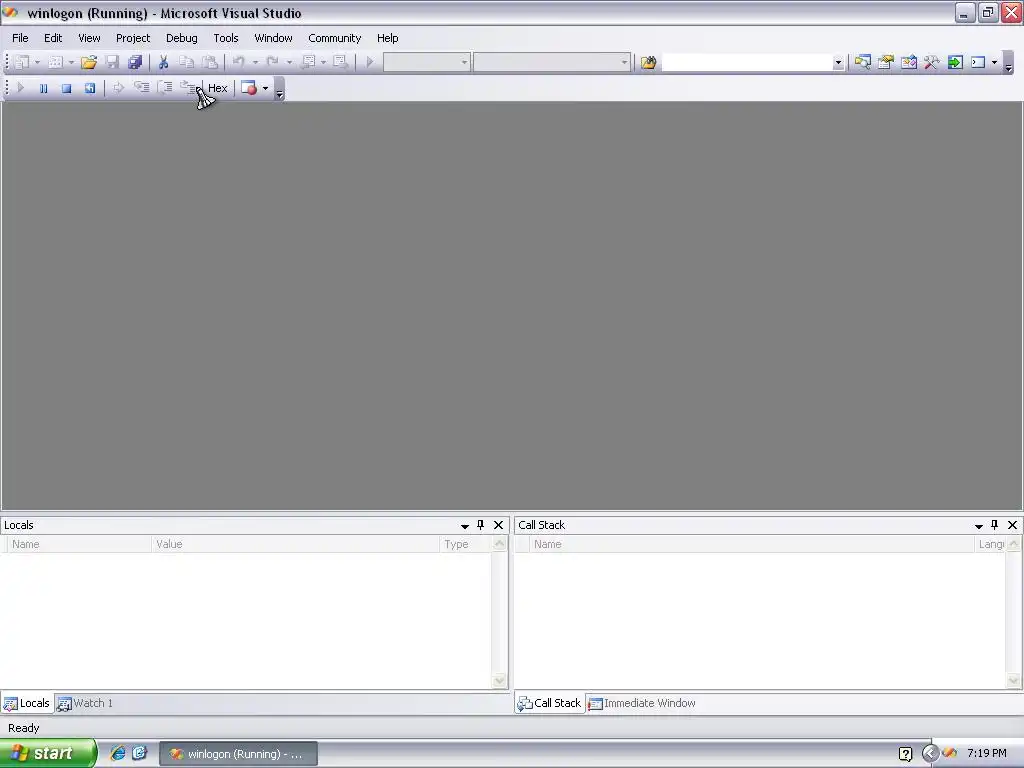
Task: Click inside the Find text box
Action: tap(747, 62)
